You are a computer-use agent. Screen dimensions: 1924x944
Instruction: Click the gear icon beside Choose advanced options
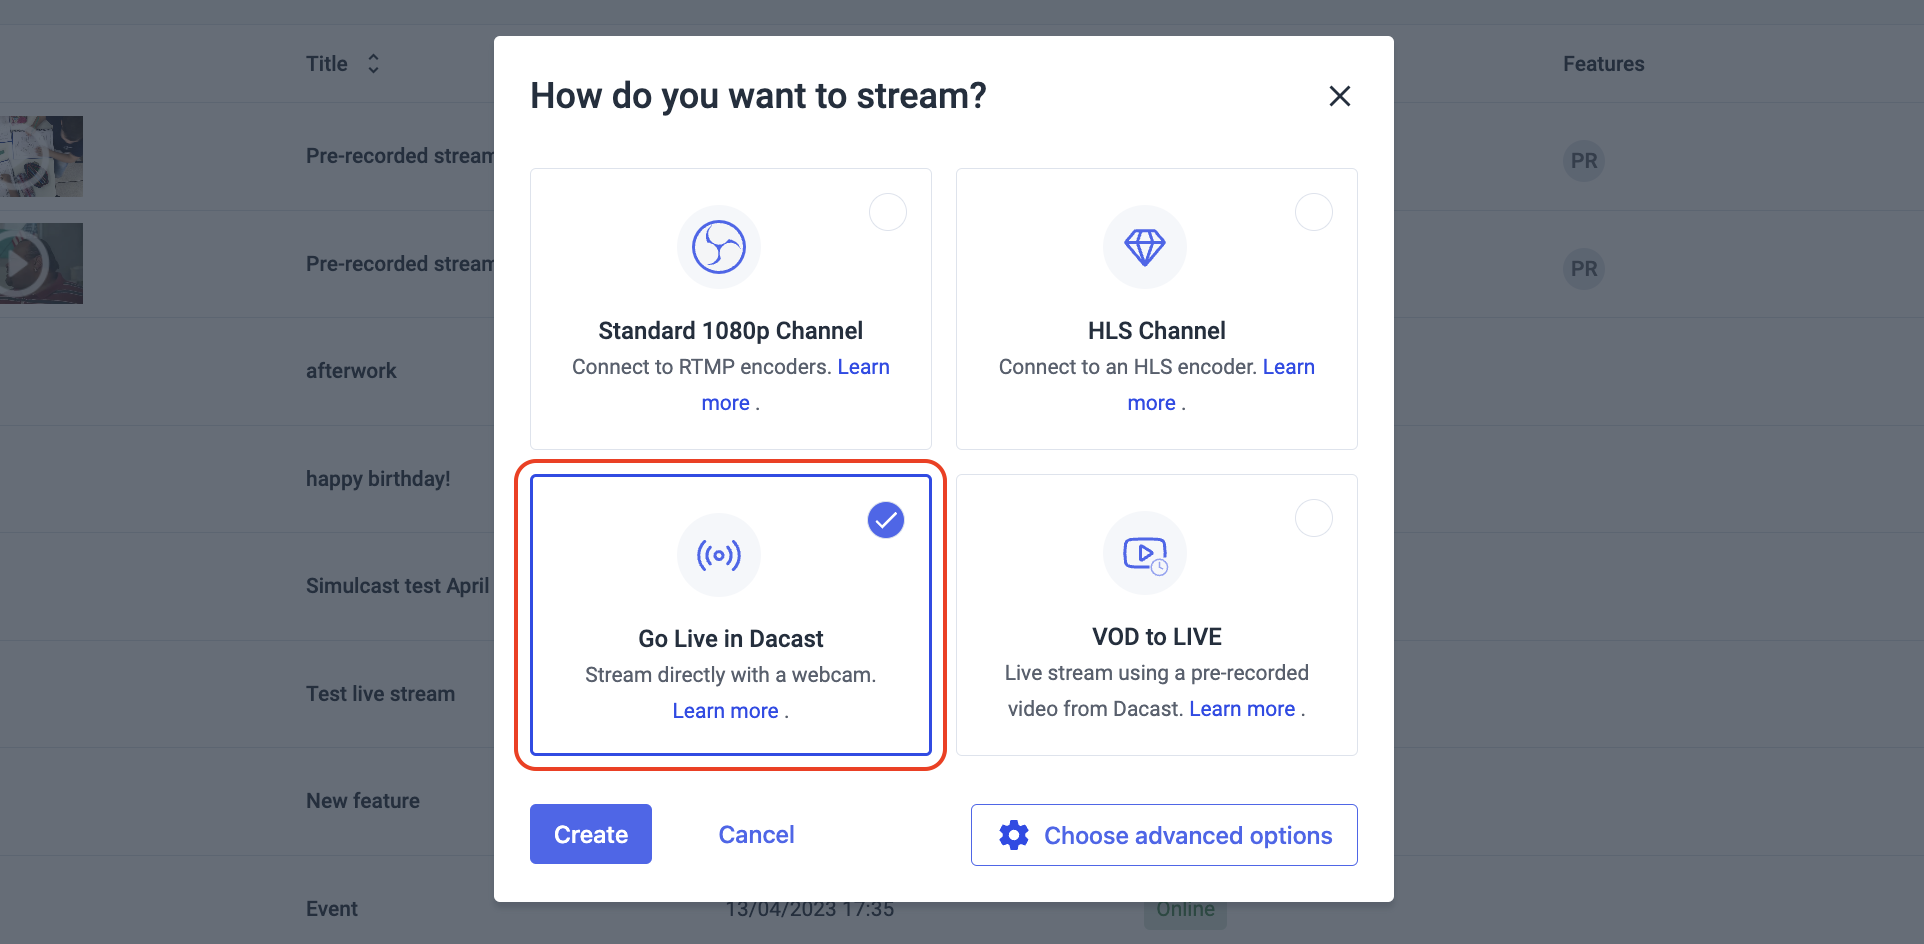[1014, 834]
